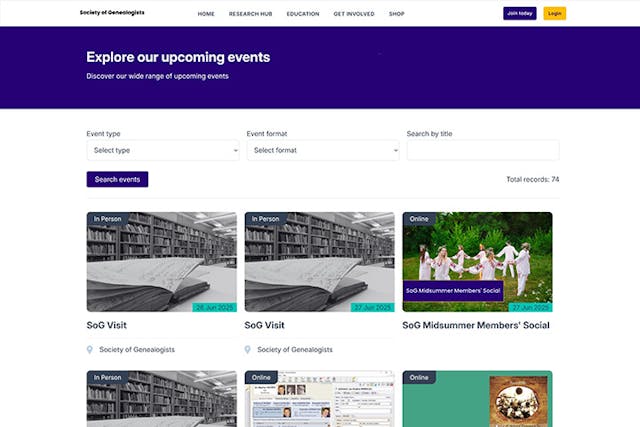This screenshot has width=640, height=427.
Task: Click the Join today button
Action: pos(520,13)
